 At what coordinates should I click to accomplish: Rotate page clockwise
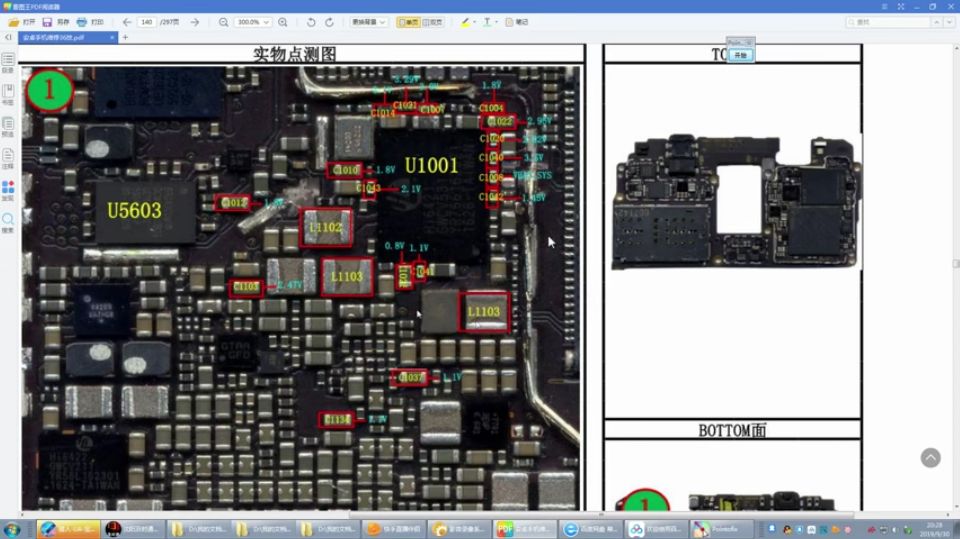329,22
